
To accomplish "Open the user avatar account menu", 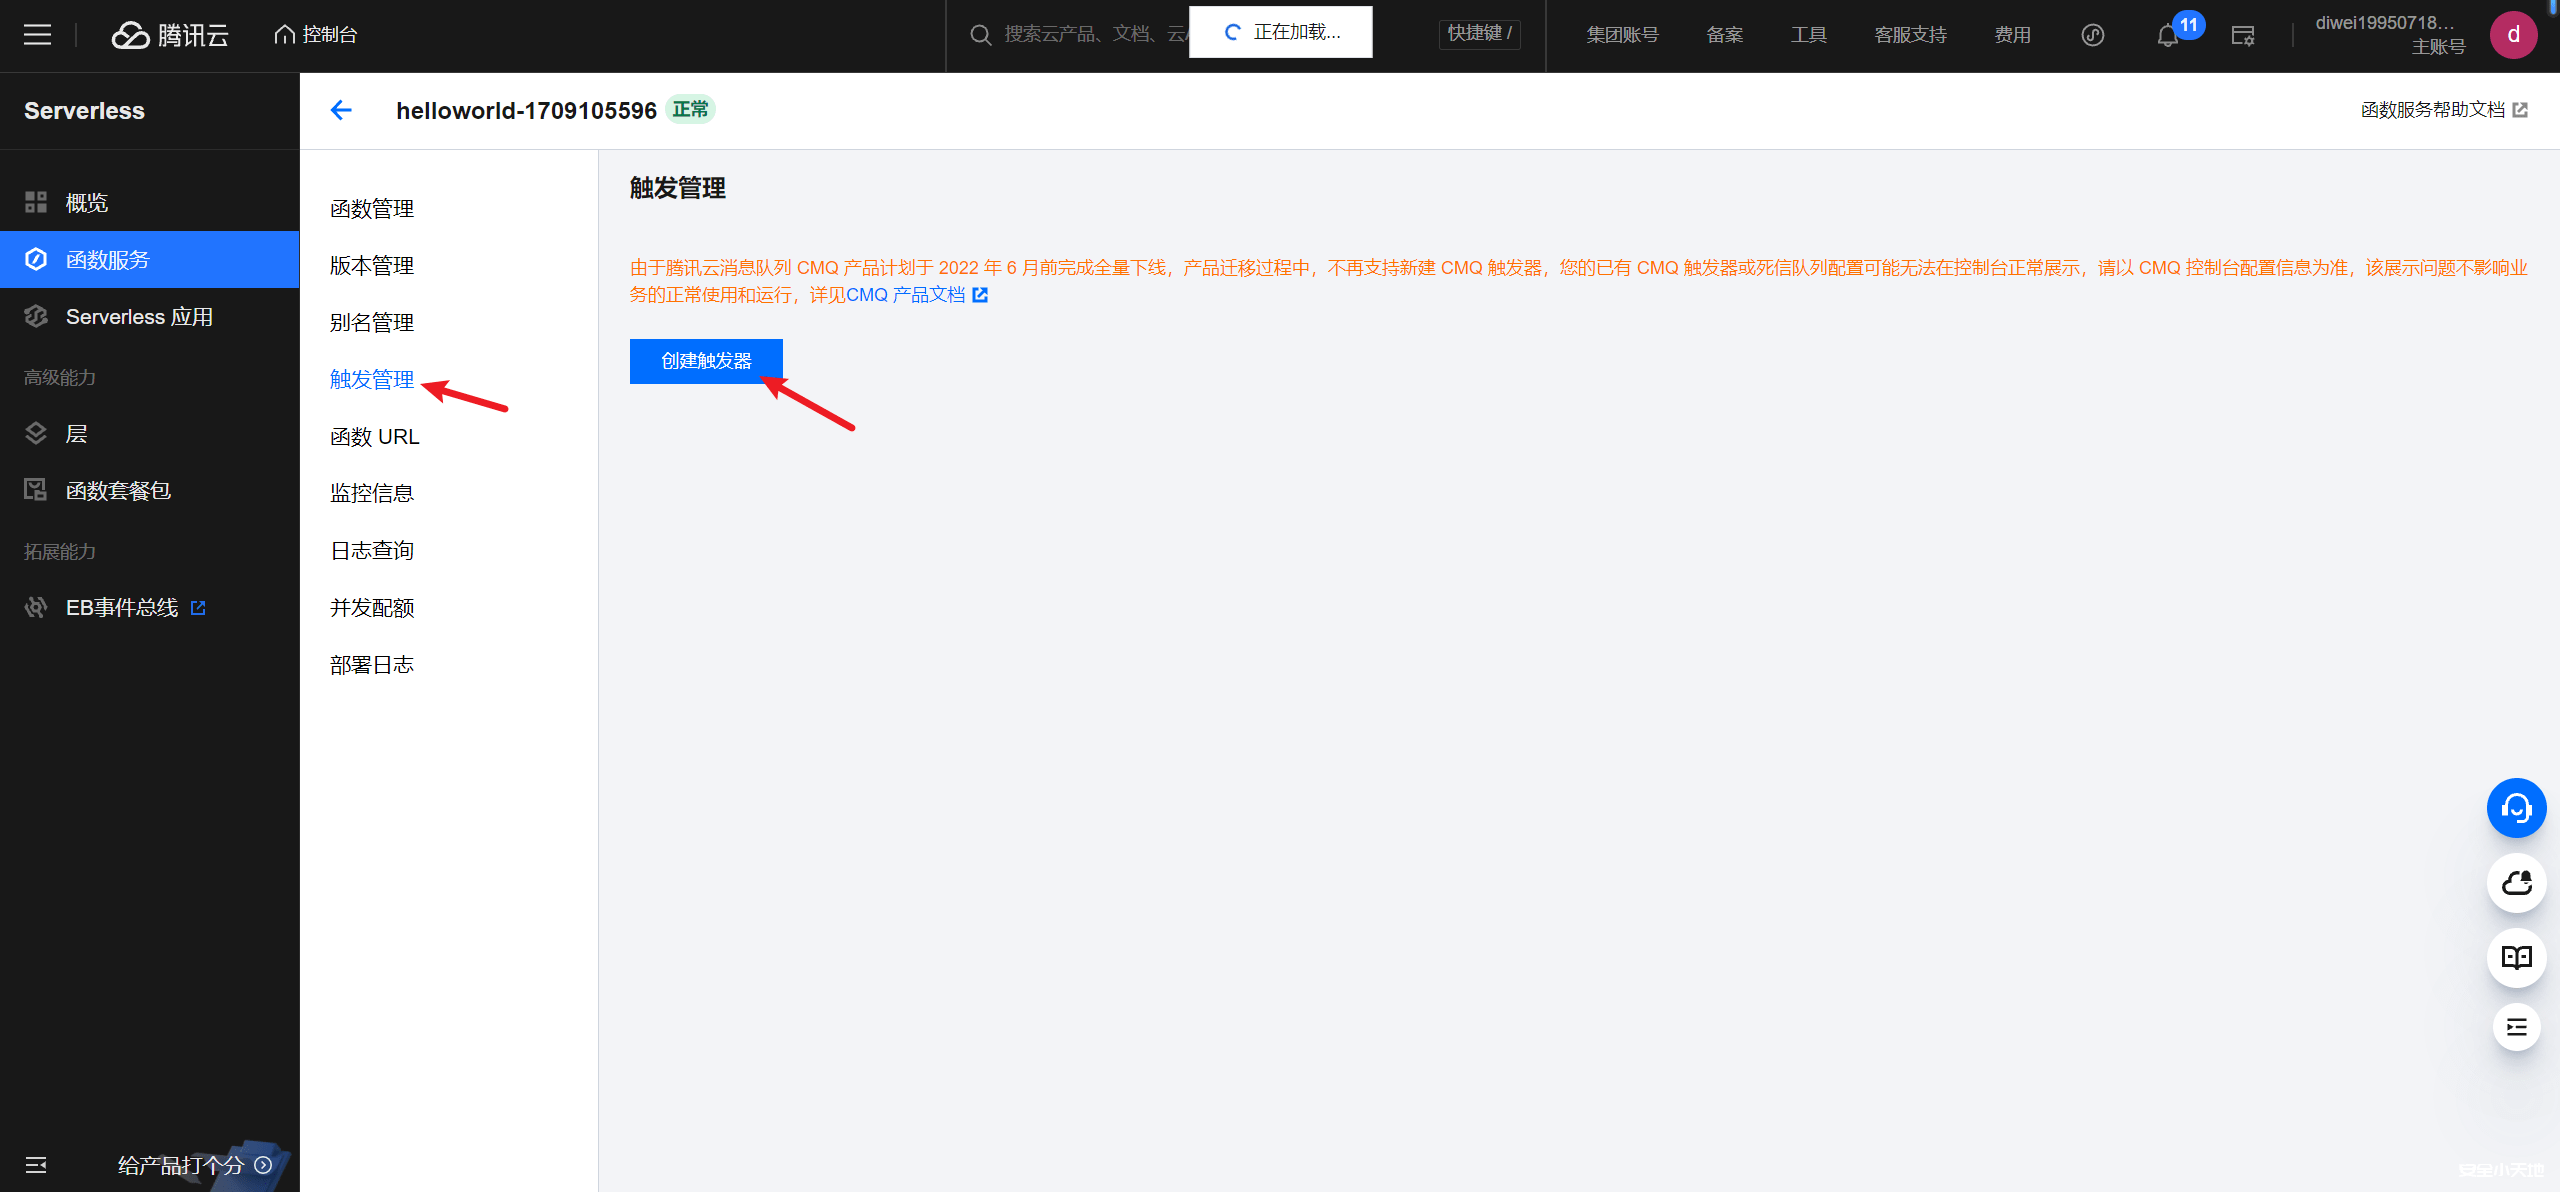I will point(2513,35).
